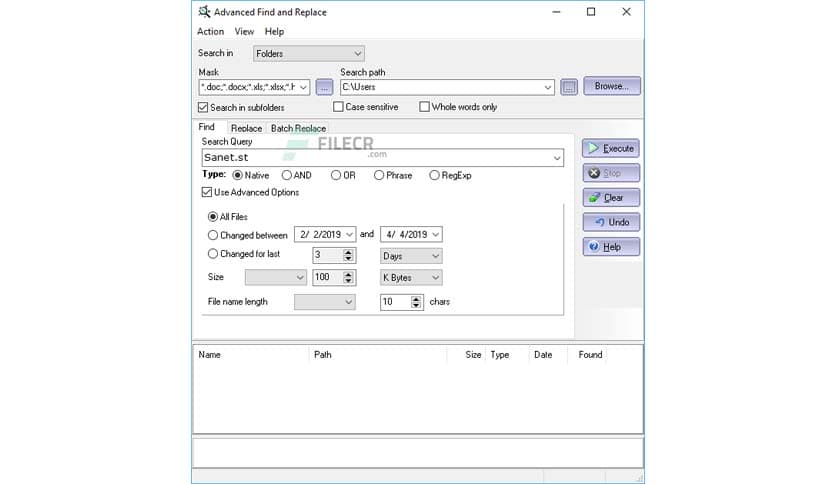Click the Stop button
The image size is (836, 484).
coord(611,173)
